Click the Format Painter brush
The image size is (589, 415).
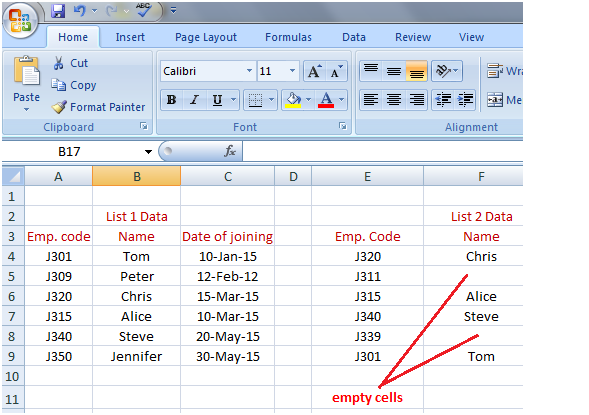pyautogui.click(x=59, y=107)
